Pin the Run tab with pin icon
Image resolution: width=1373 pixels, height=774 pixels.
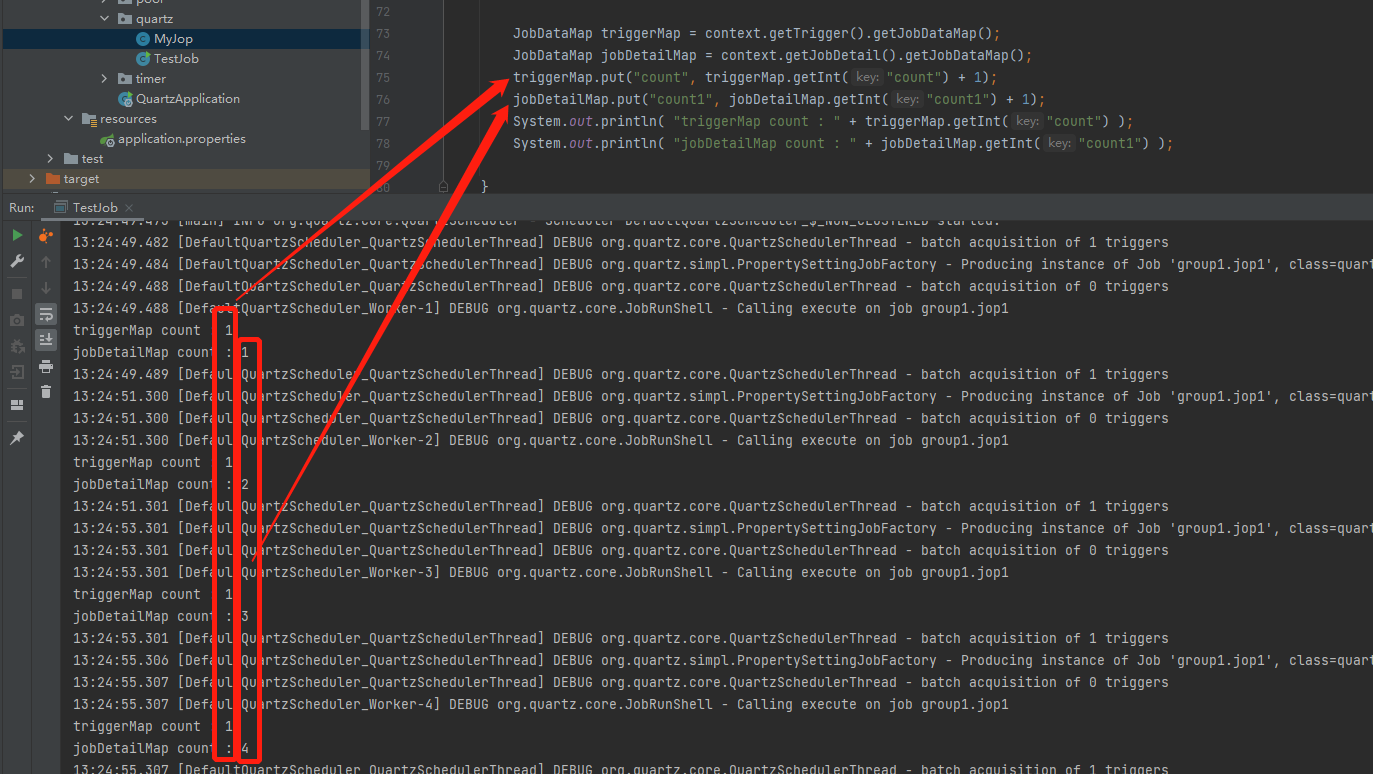pos(17,438)
